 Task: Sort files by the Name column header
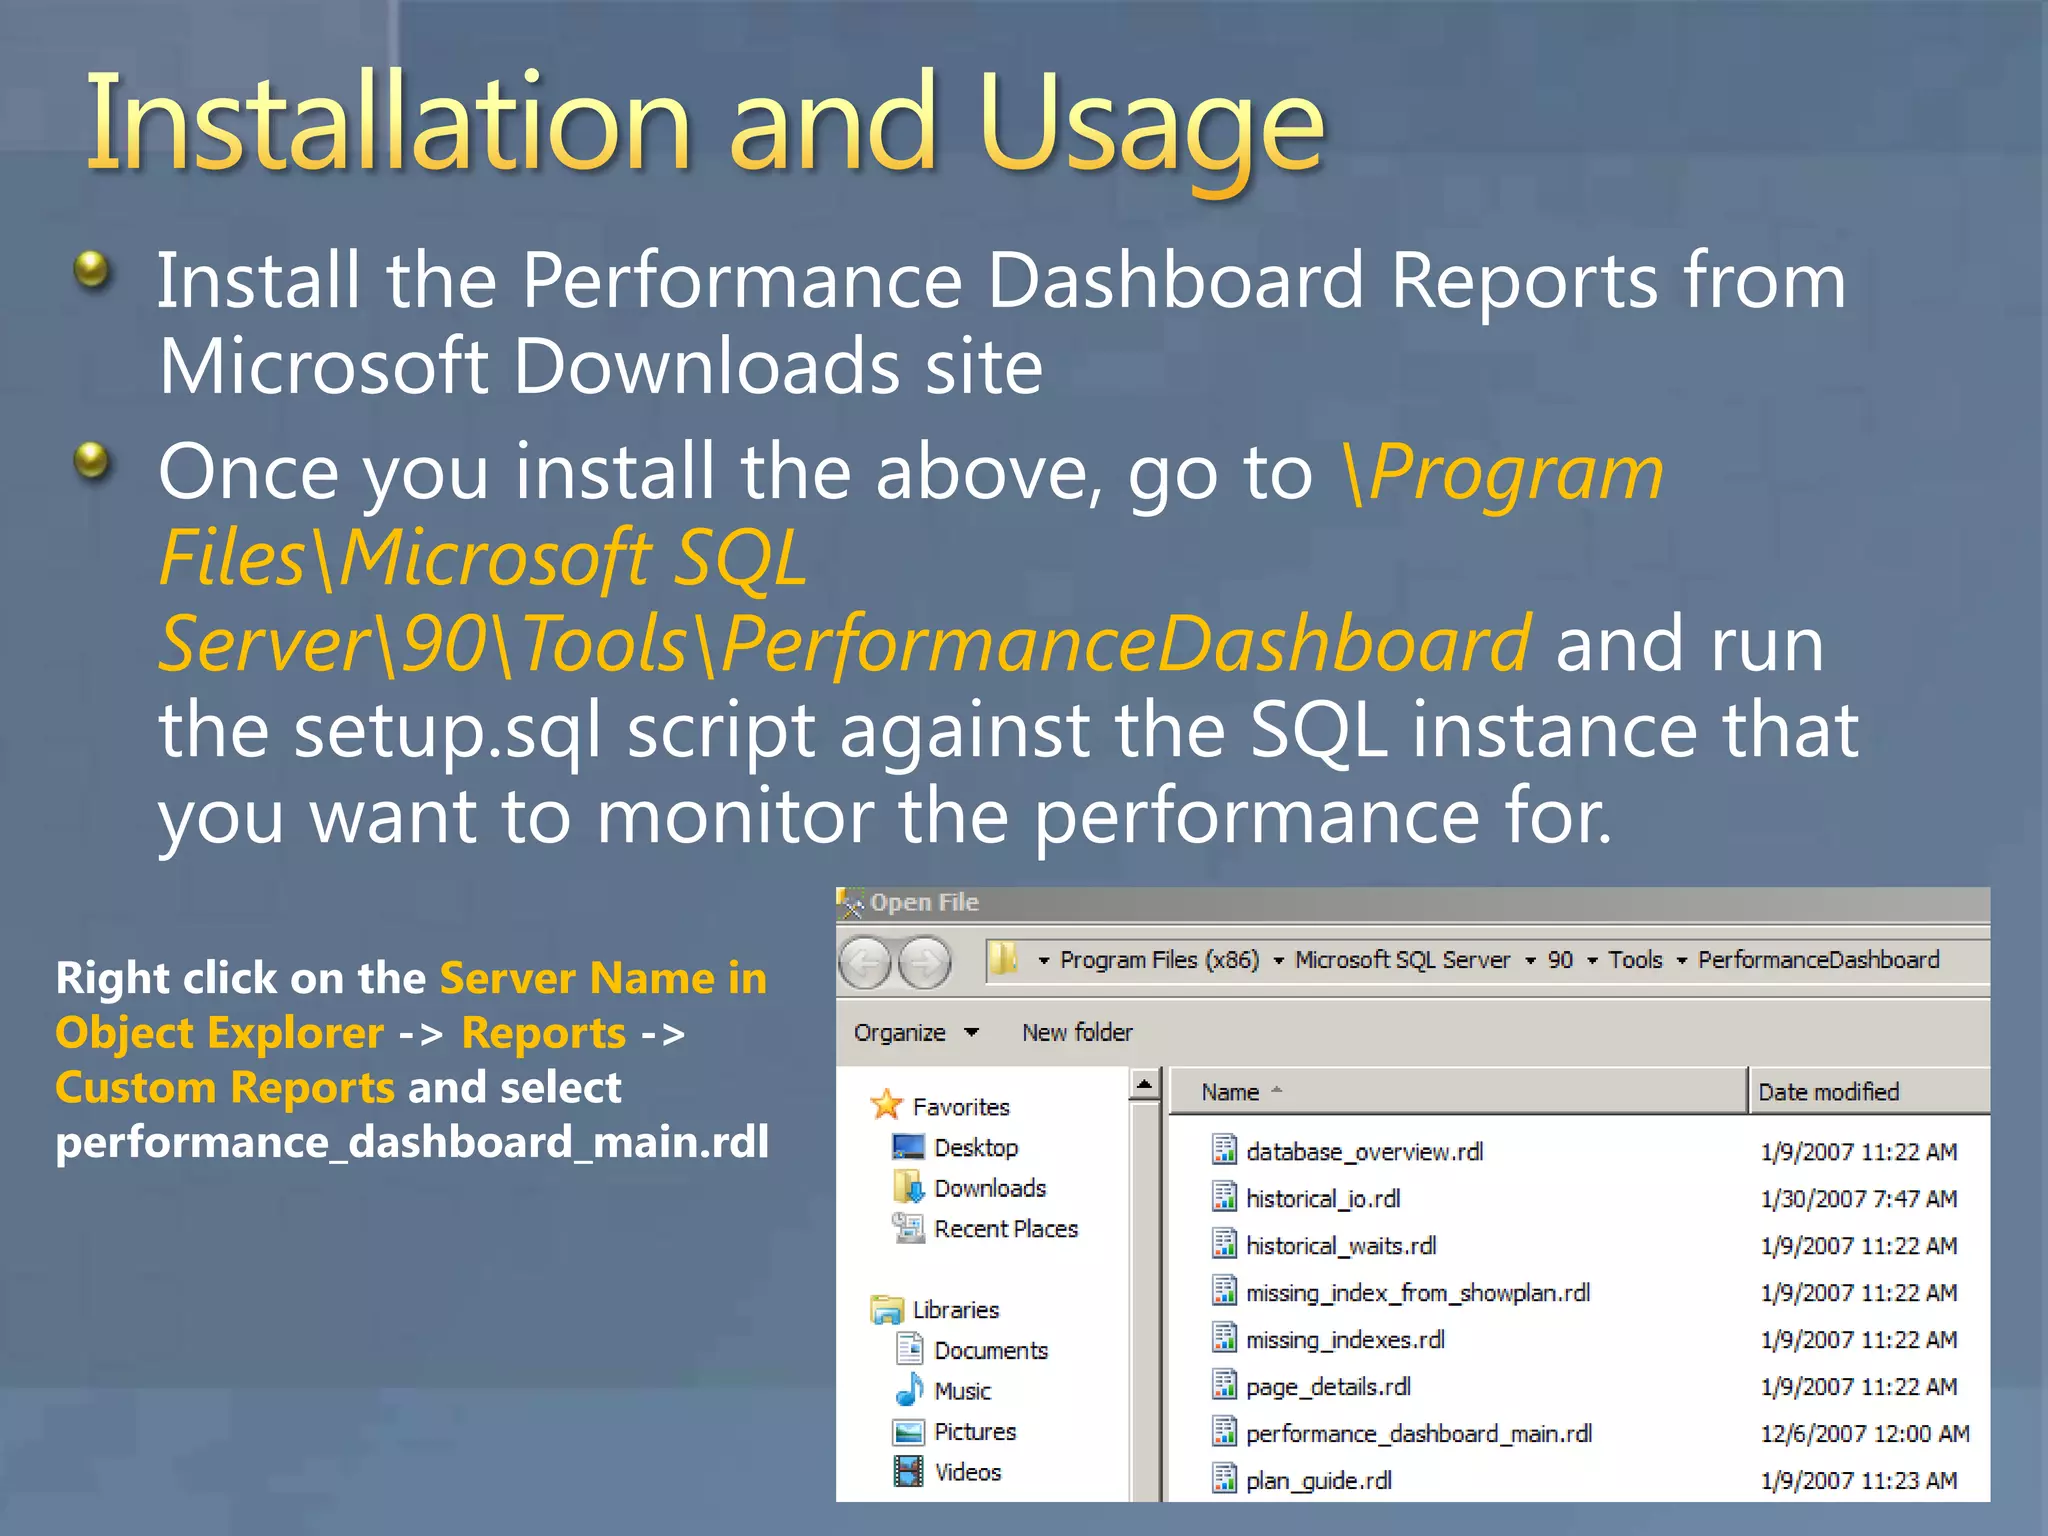(1230, 1092)
